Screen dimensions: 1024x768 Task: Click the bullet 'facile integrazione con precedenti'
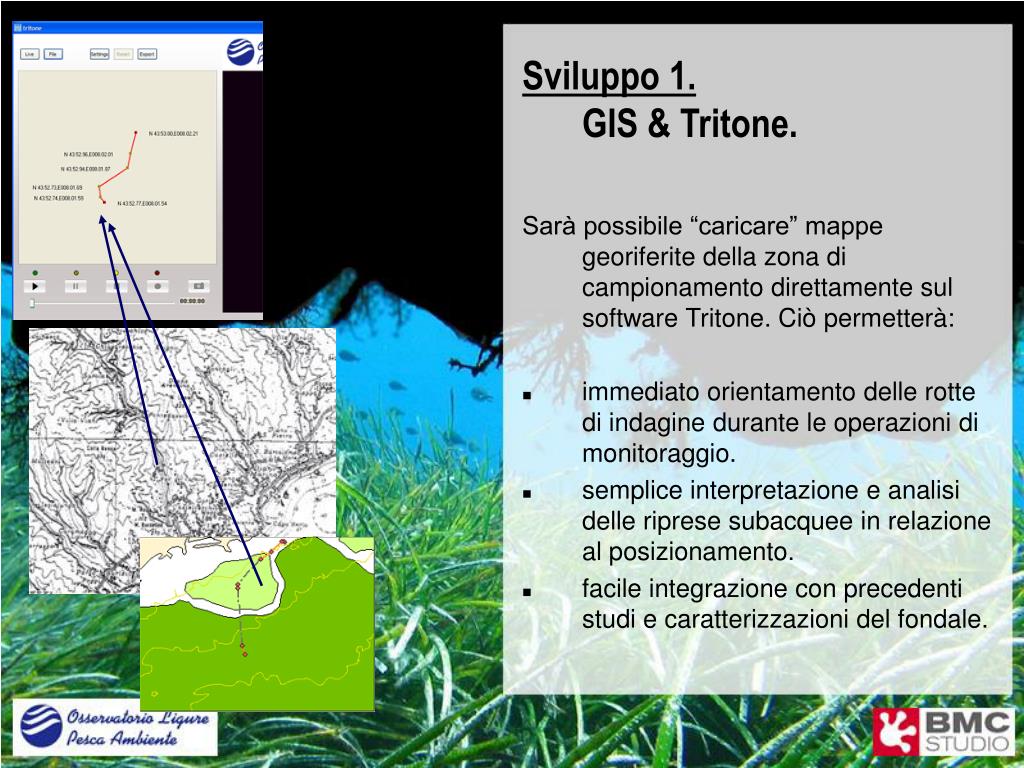pyautogui.click(x=784, y=603)
